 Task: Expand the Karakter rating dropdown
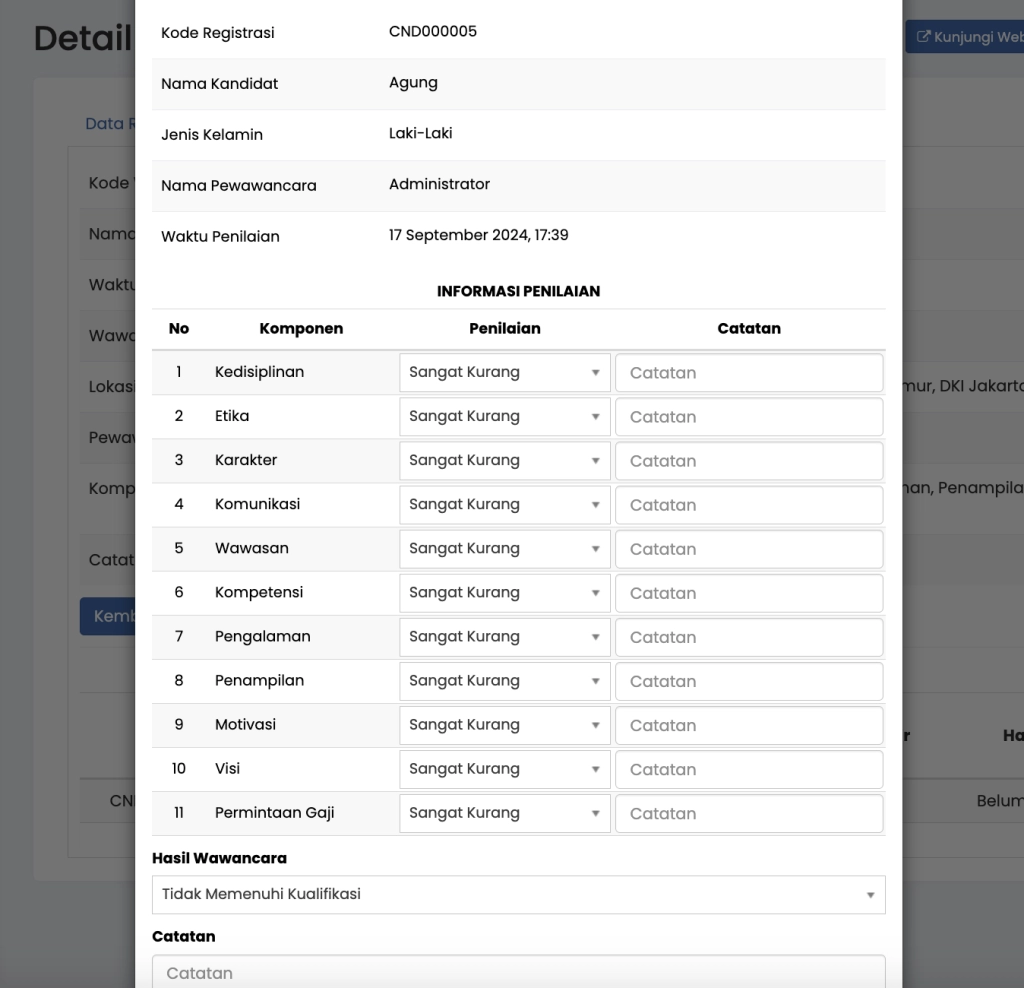point(504,460)
